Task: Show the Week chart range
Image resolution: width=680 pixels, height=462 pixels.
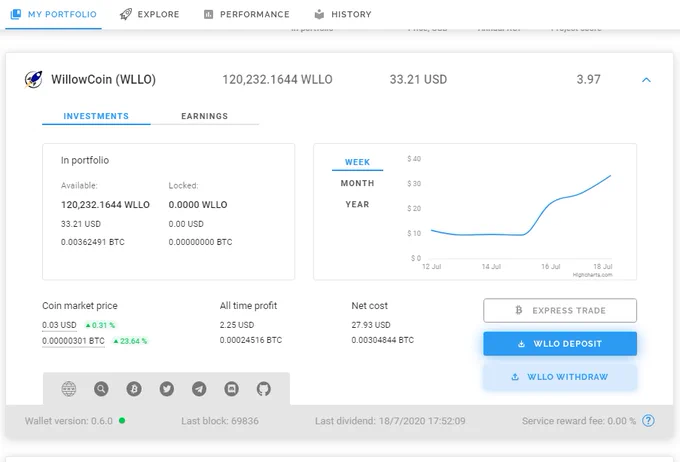Action: point(357,162)
